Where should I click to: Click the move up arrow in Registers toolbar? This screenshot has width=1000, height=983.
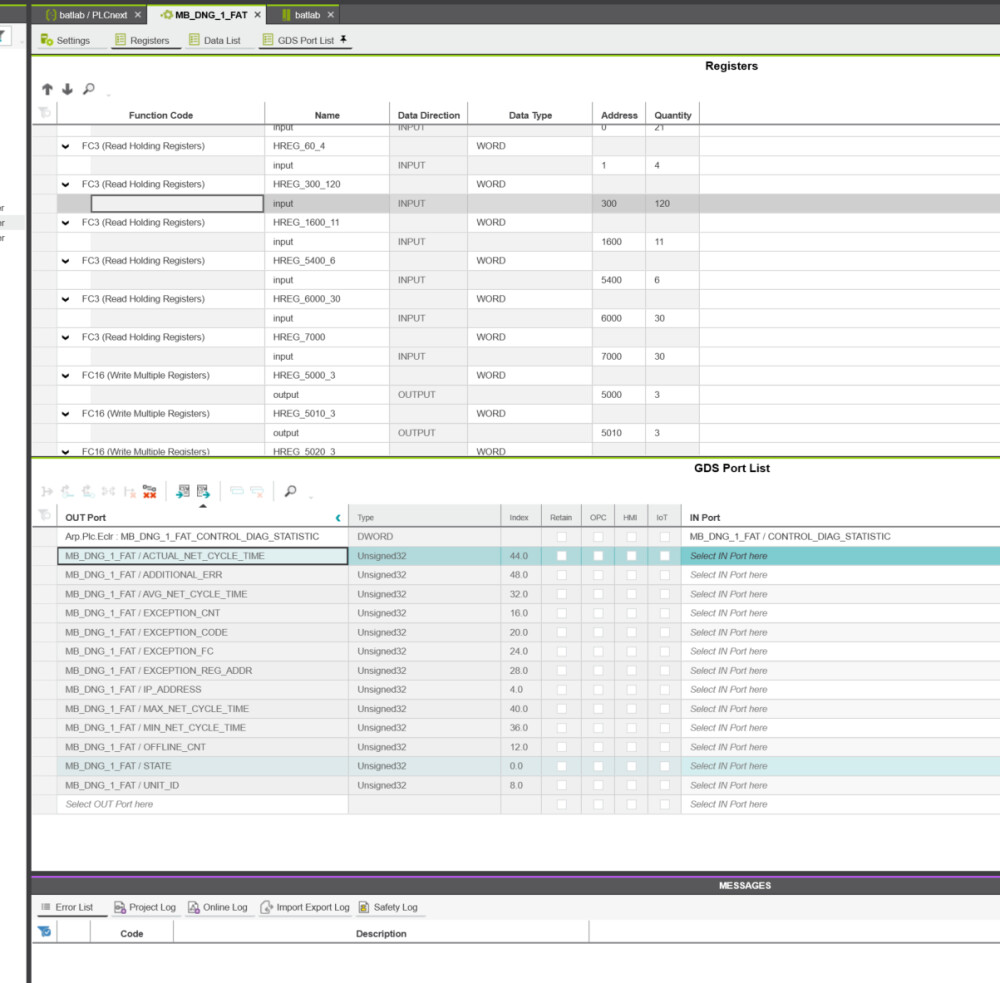(x=47, y=90)
